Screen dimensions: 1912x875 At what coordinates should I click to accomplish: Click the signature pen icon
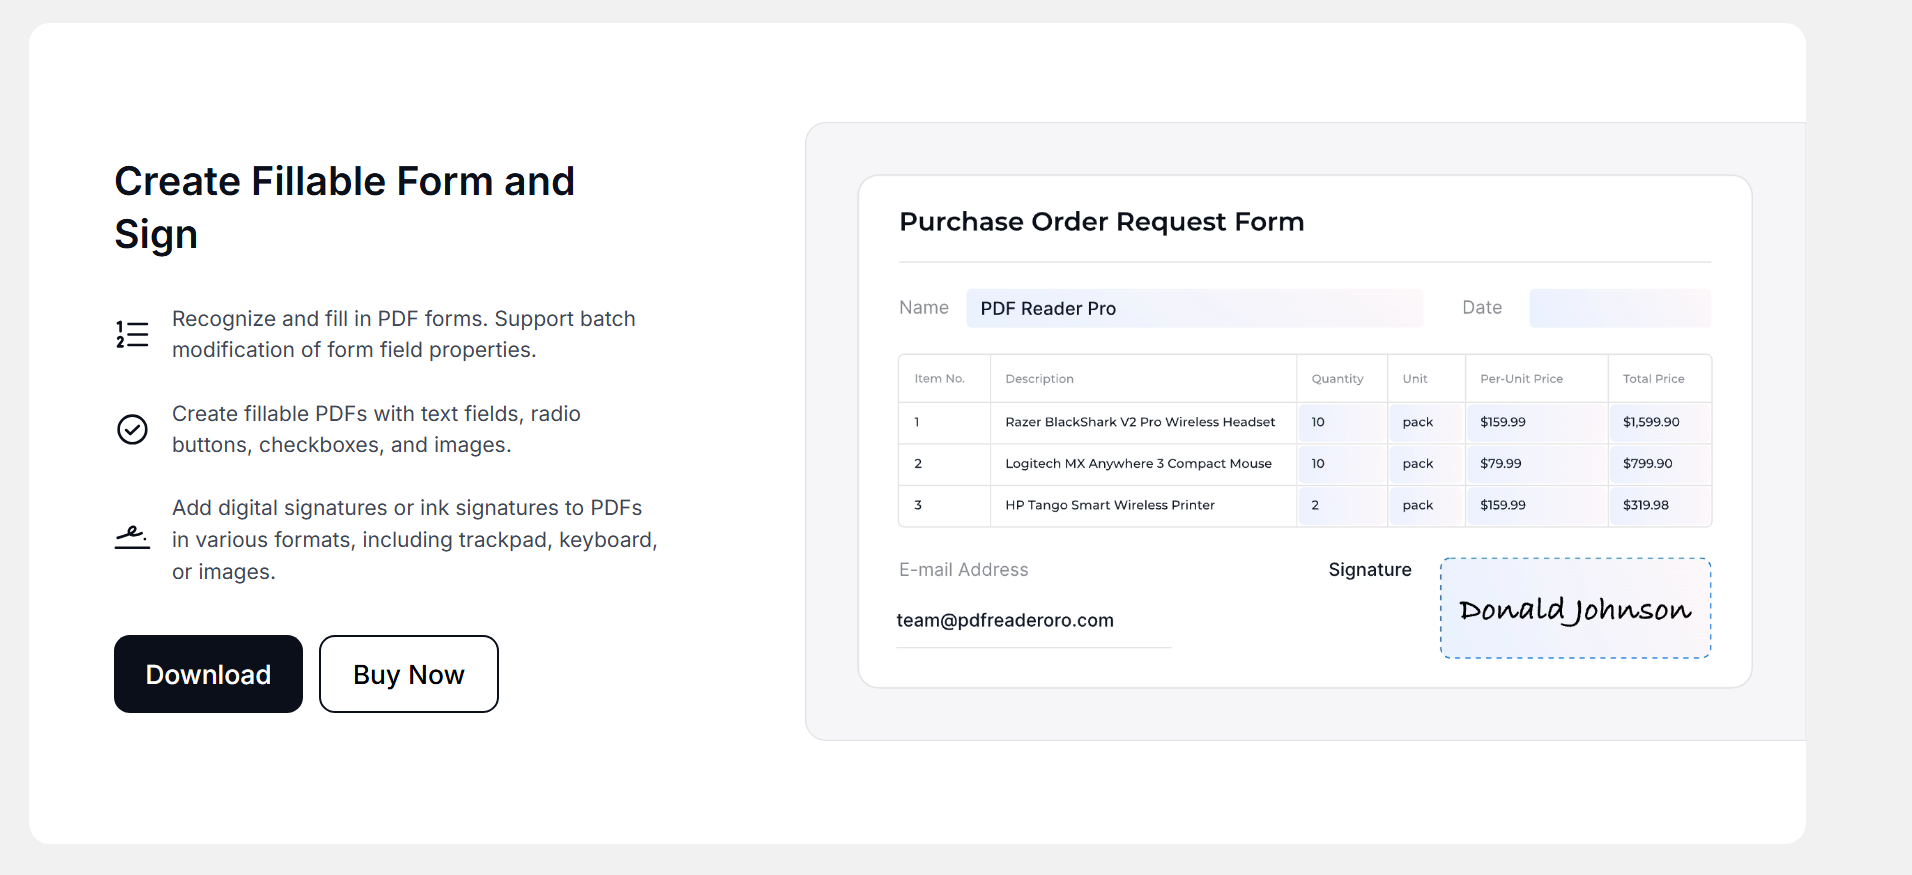132,538
